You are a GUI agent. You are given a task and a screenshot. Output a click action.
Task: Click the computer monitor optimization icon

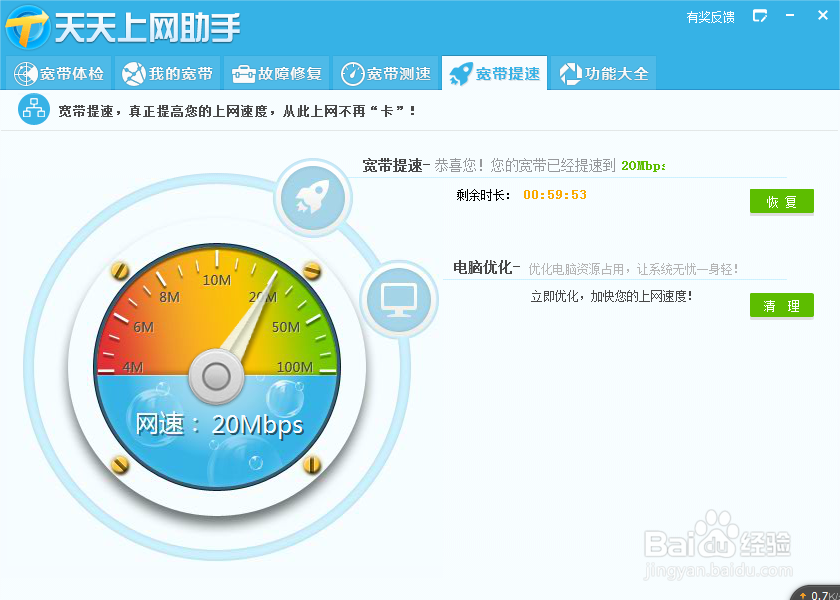pos(399,299)
